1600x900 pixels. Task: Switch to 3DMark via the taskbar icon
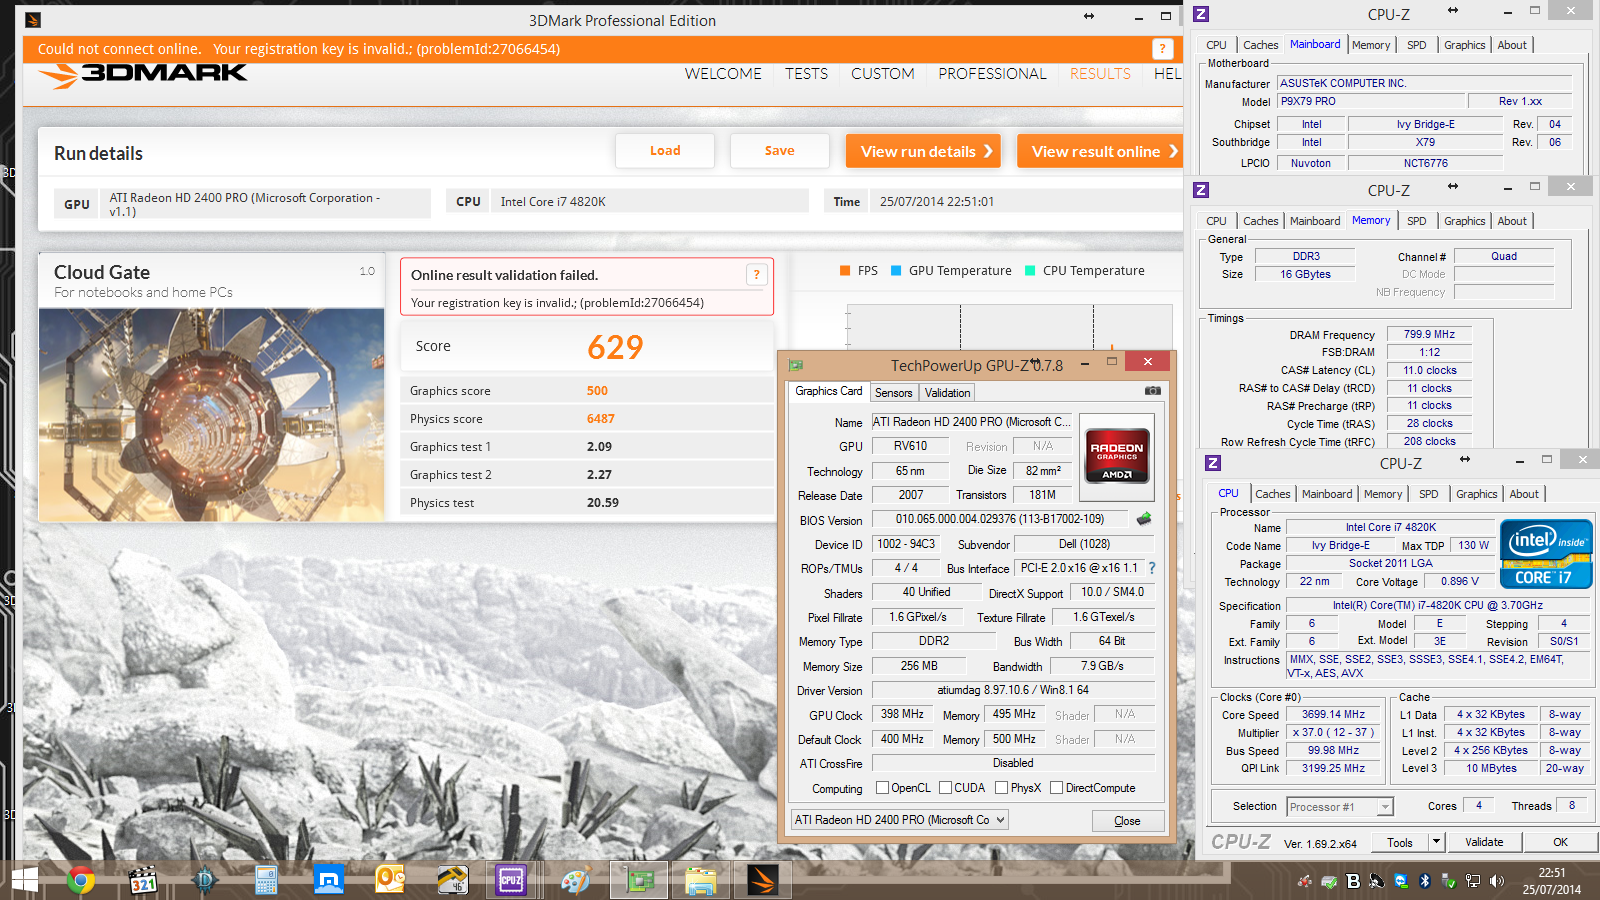click(763, 880)
